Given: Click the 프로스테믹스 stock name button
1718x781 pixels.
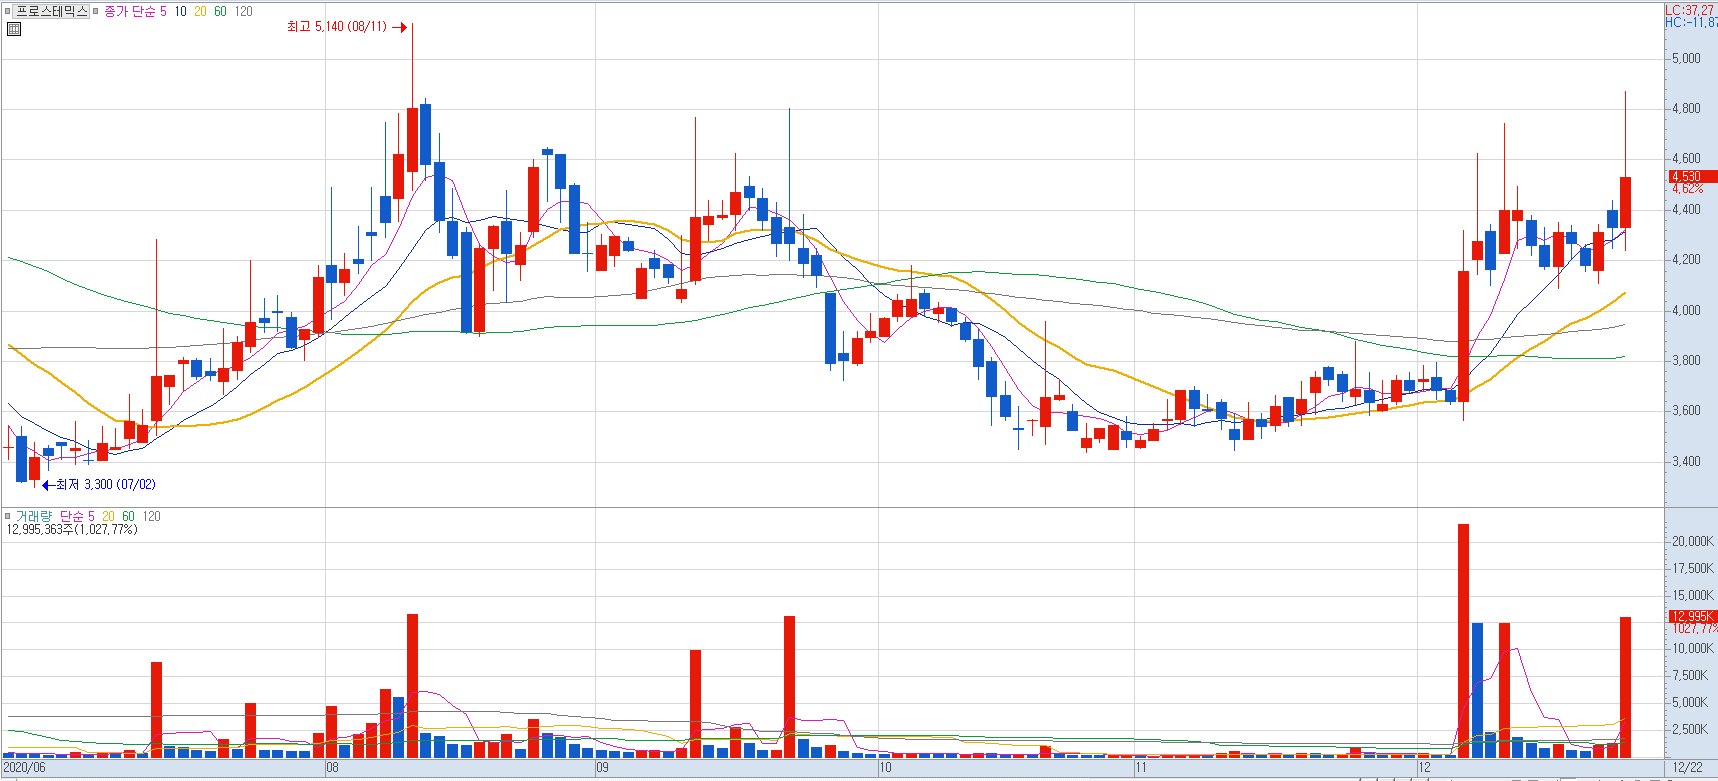Looking at the screenshot, I should pyautogui.click(x=52, y=11).
